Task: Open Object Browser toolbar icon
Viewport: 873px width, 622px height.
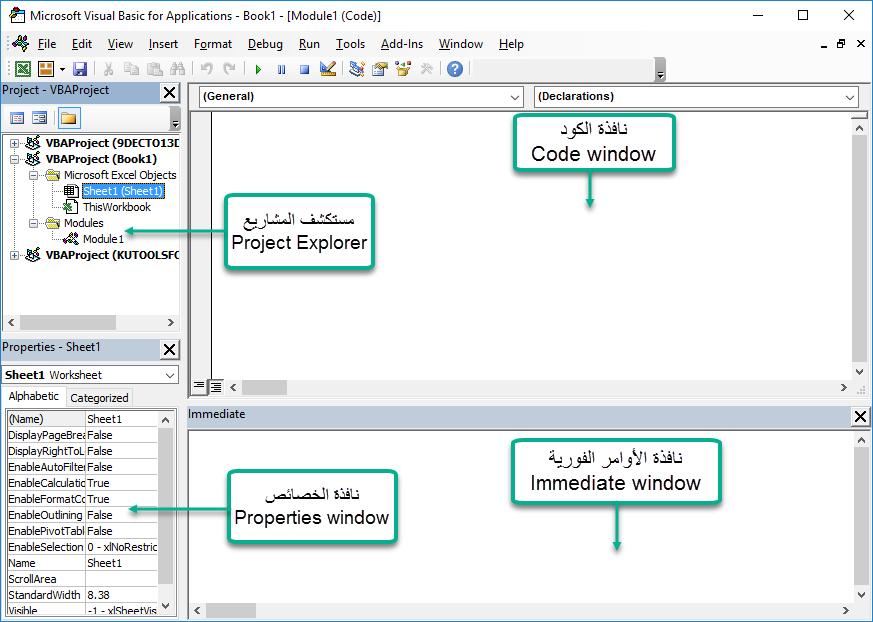Action: point(403,69)
